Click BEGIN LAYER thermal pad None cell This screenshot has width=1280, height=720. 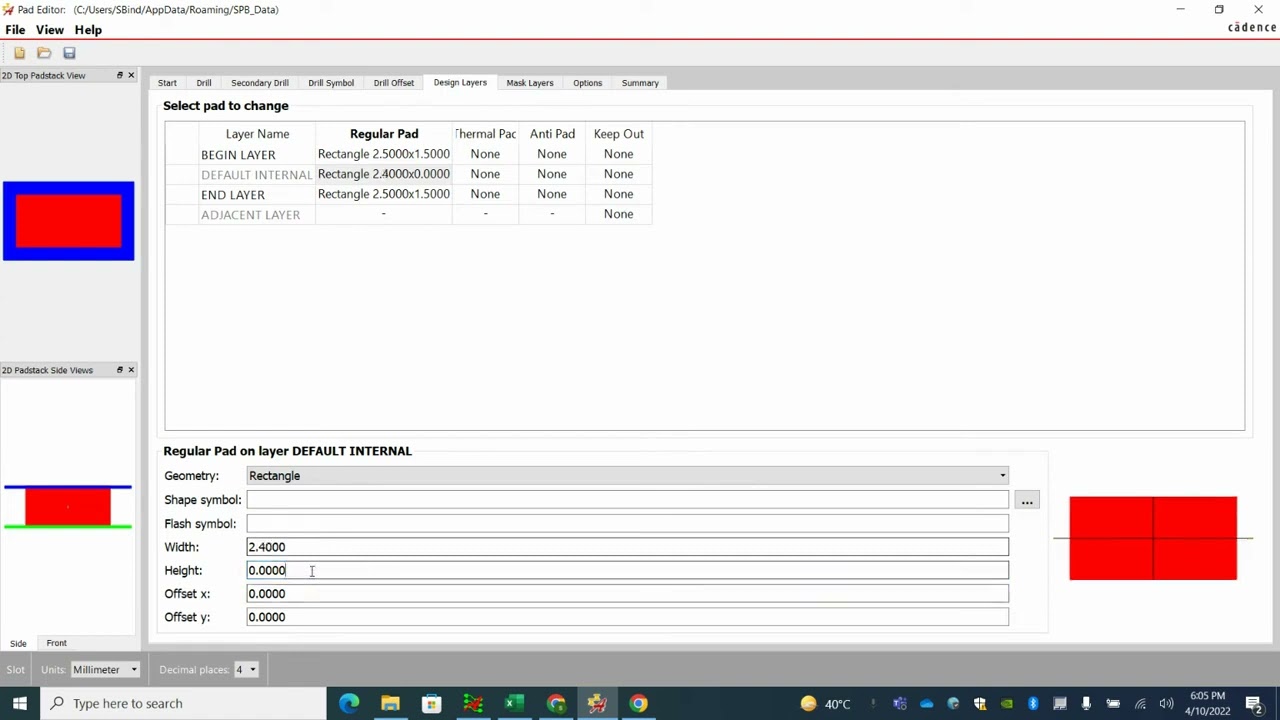(485, 154)
